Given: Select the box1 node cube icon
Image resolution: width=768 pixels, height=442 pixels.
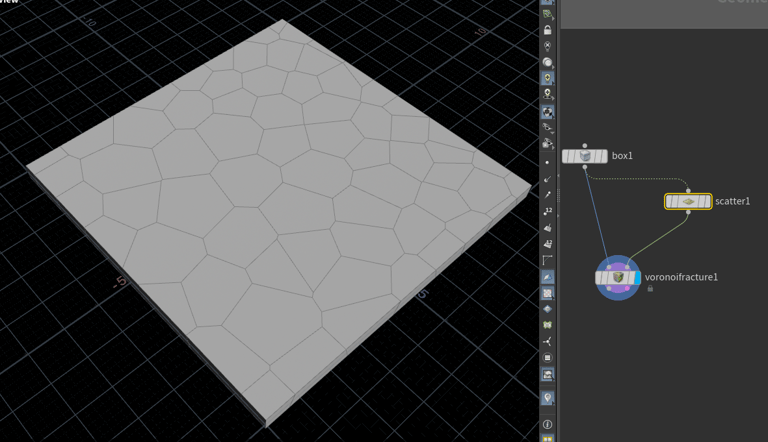Looking at the screenshot, I should coord(585,156).
